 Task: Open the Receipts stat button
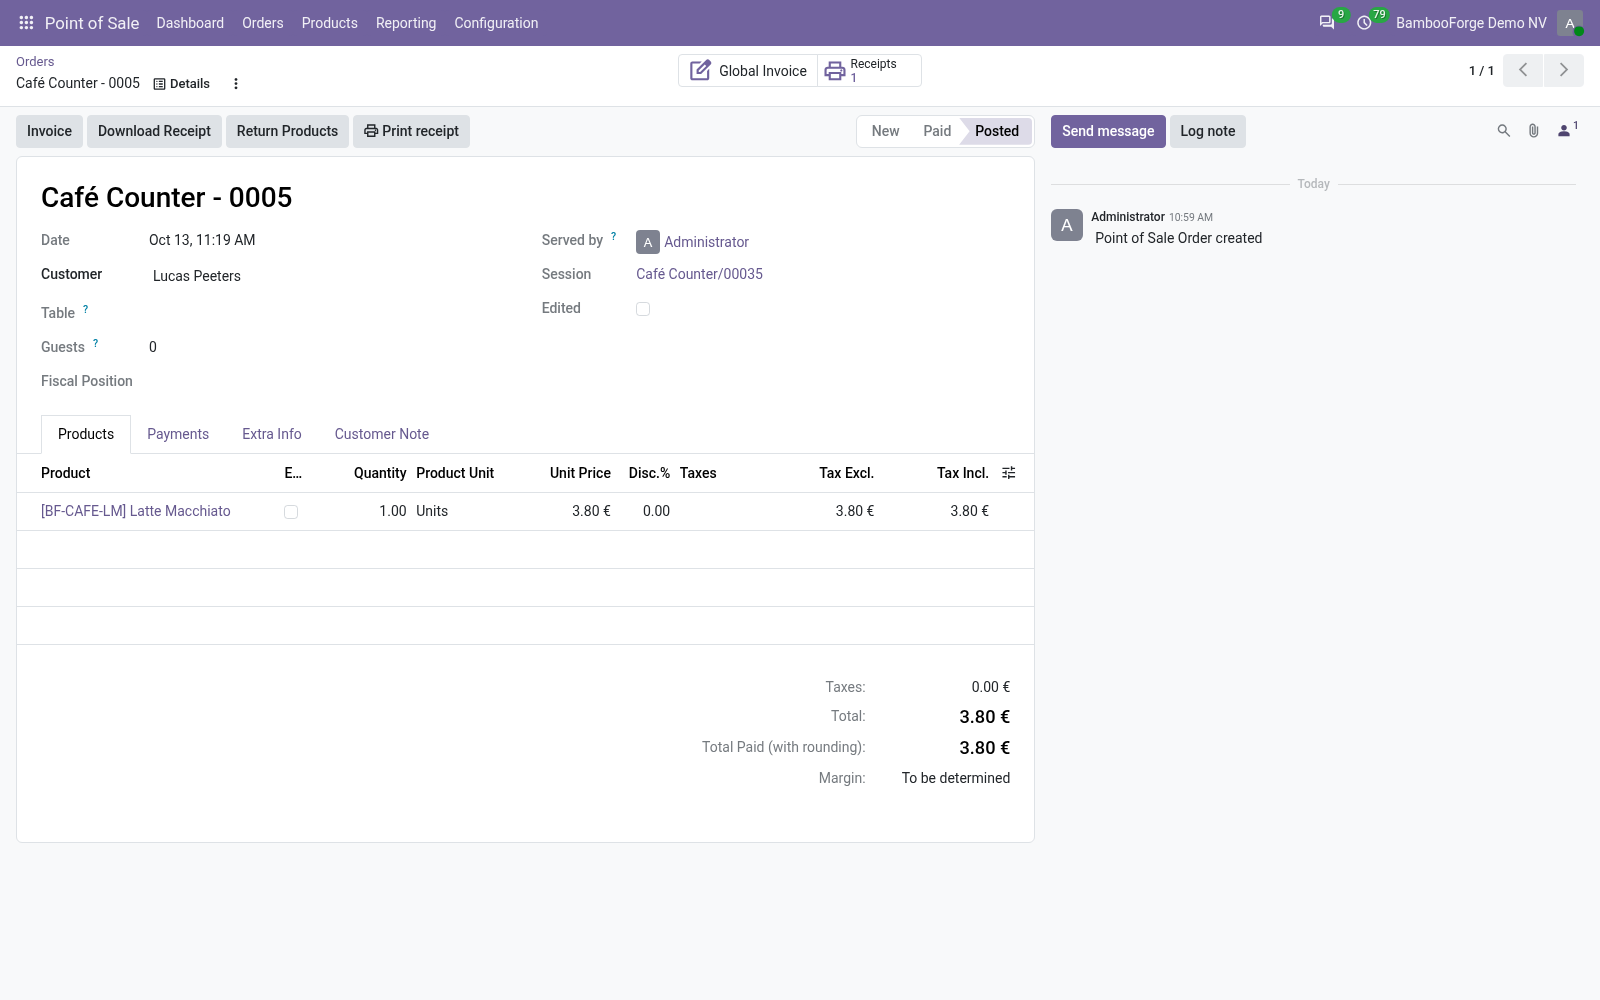[x=869, y=71]
